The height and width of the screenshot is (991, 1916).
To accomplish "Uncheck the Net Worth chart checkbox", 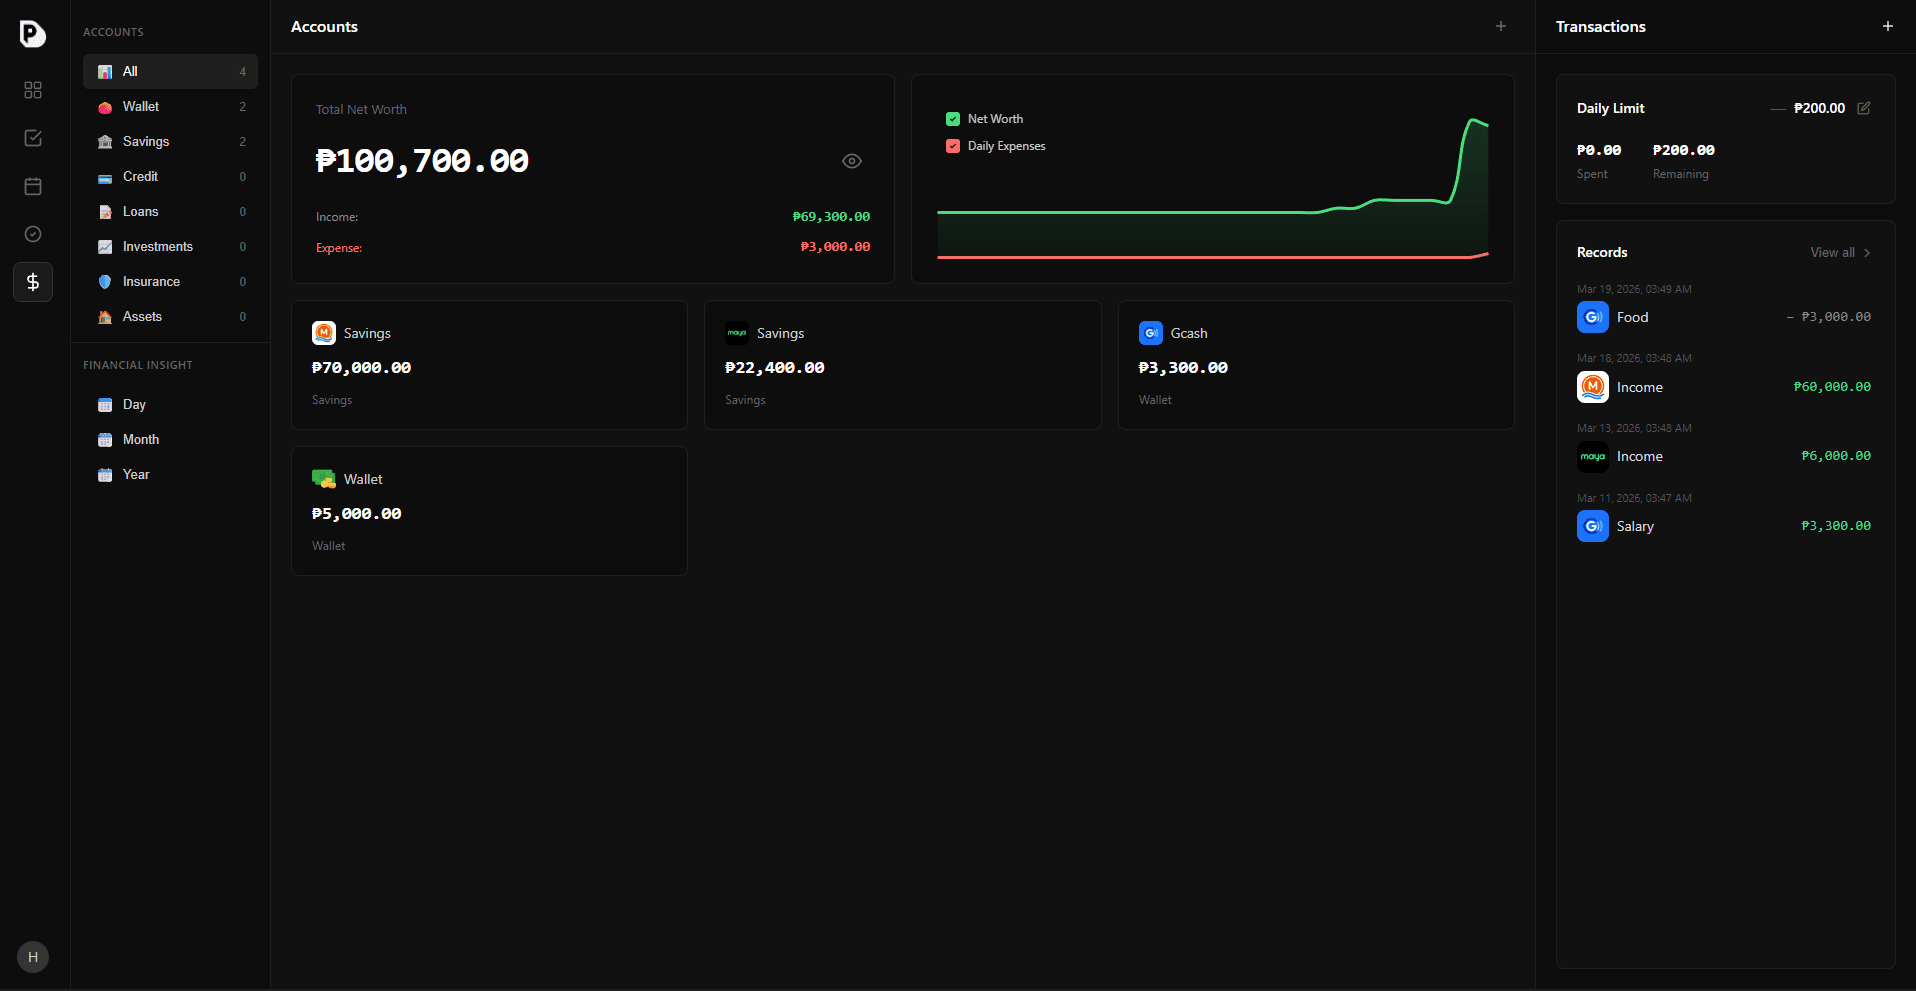I will 952,118.
